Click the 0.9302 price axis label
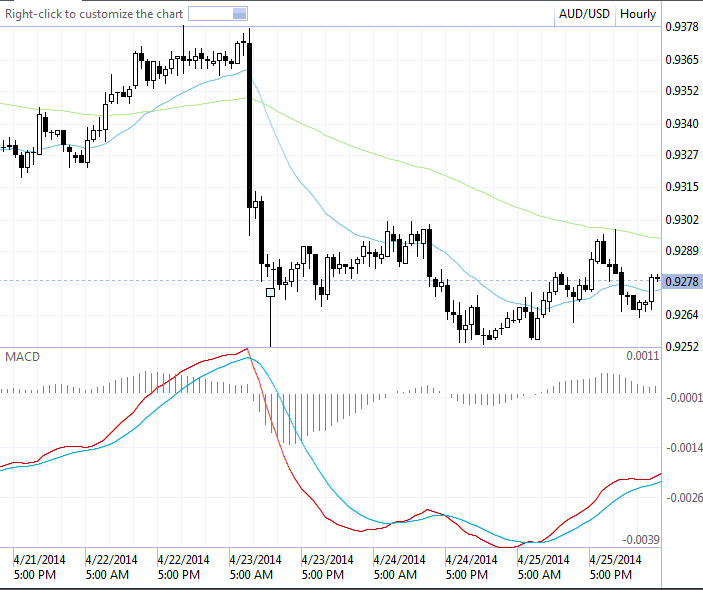The width and height of the screenshot is (703, 590). [682, 220]
